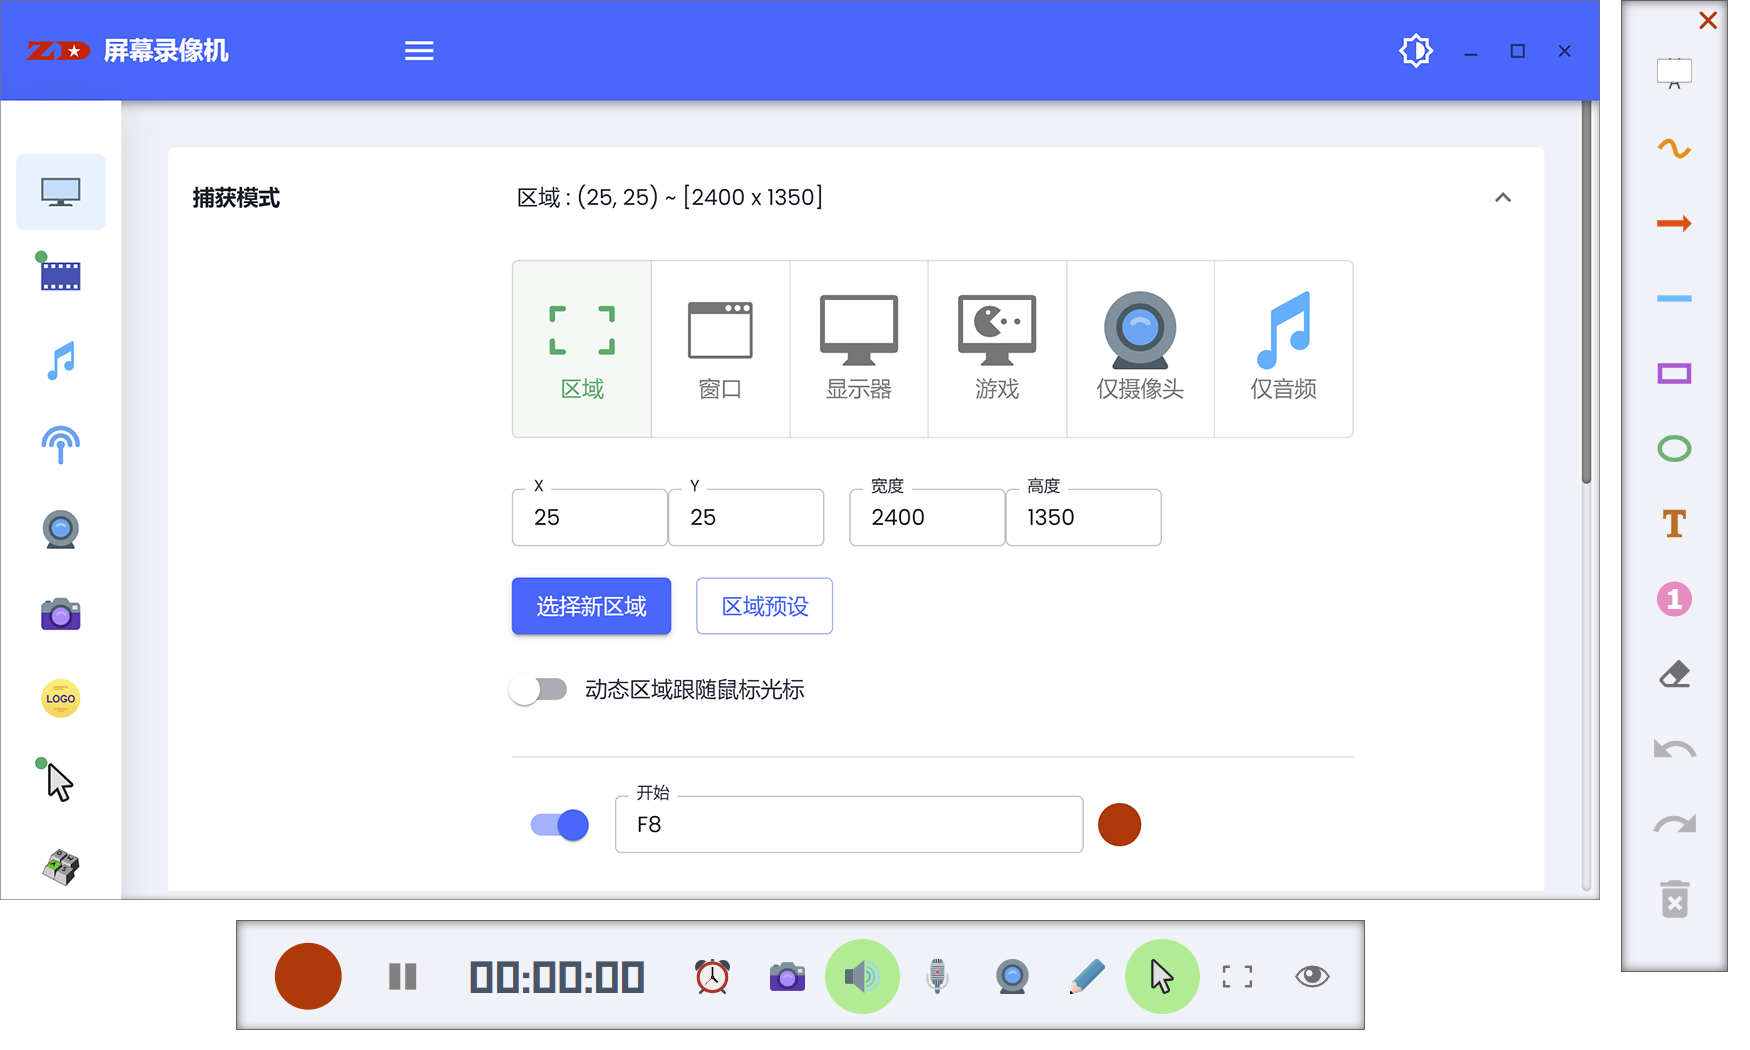
Task: Open the region presets dropdown
Action: click(x=764, y=606)
